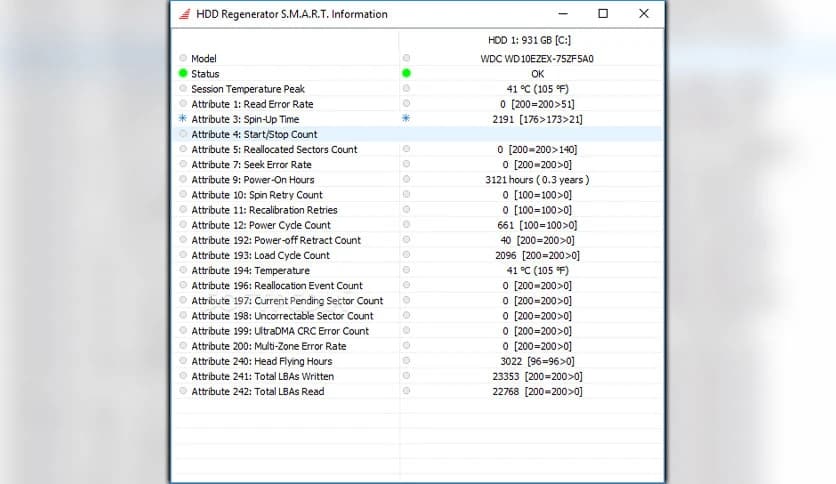The image size is (836, 484).
Task: Select Attribute 200: Multi-Zone Error Rate
Action: [269, 346]
